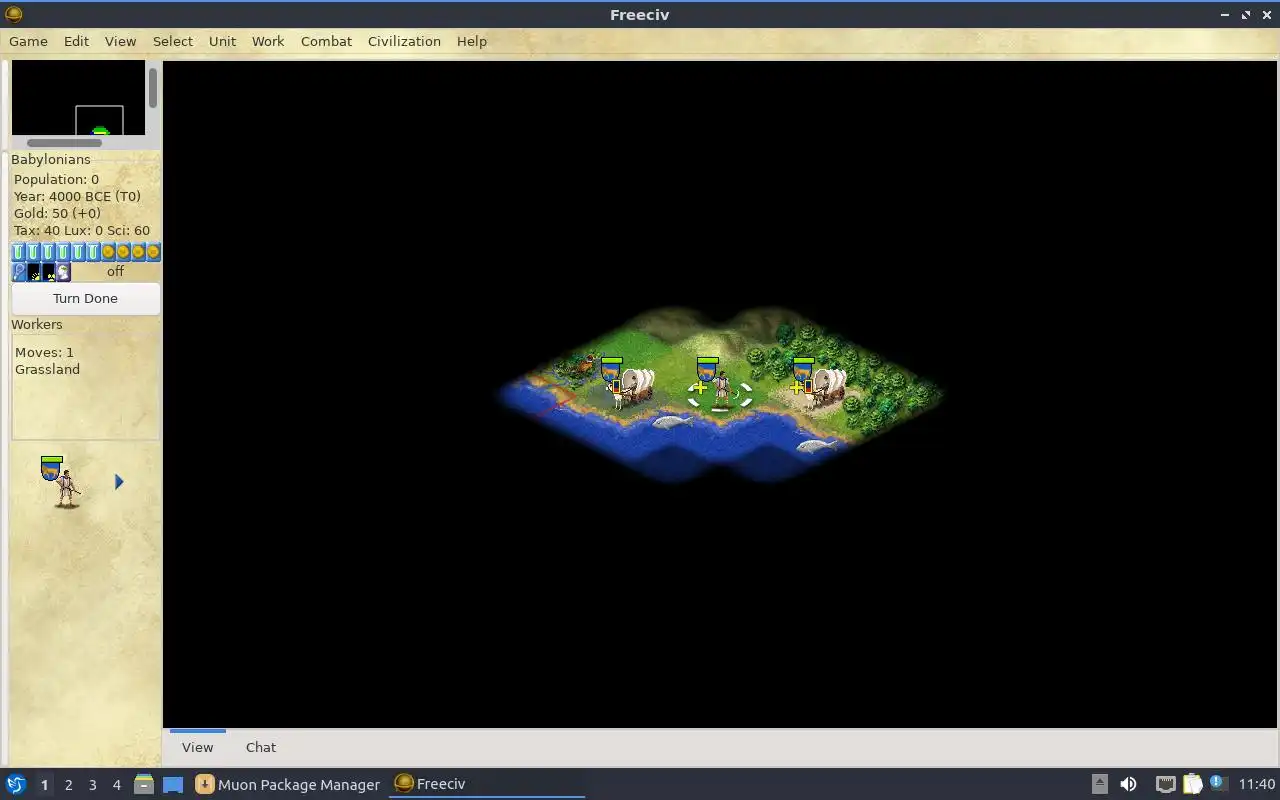
Task: Click the Grassland terrain info text
Action: pos(47,369)
